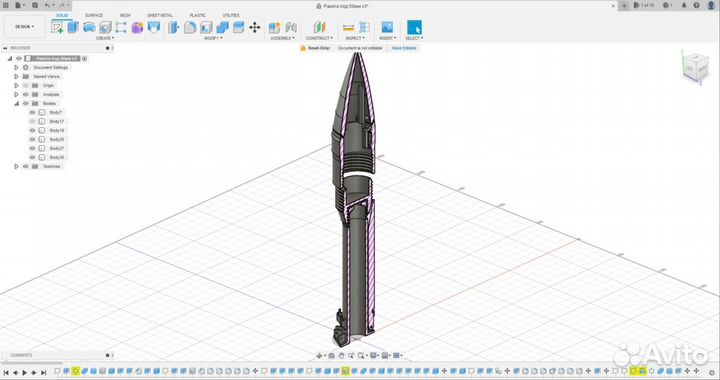Open the INSPECT dropdown menu
The image size is (720, 380).
coord(355,38)
